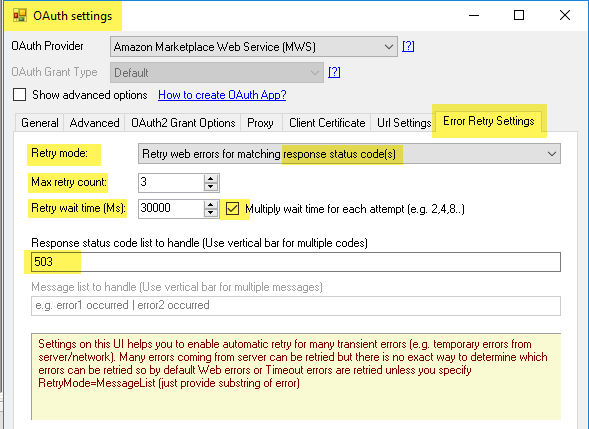Open help link beside OAuth Grant Type

(334, 72)
